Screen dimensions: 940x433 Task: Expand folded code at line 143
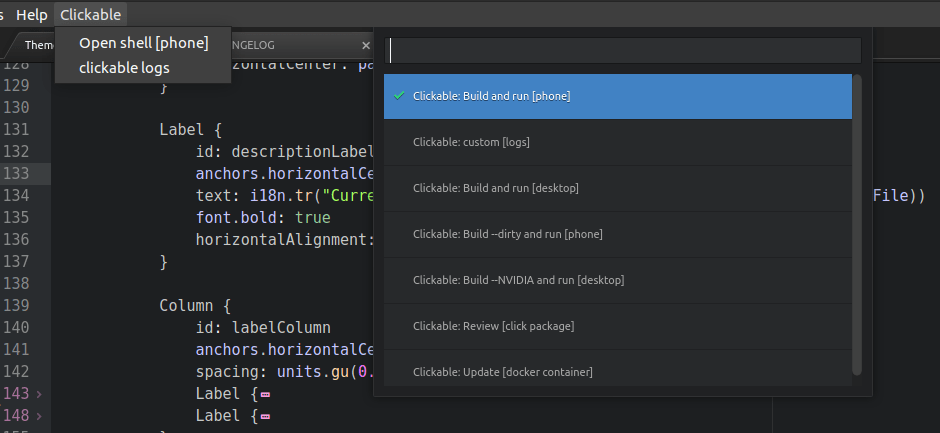39,394
